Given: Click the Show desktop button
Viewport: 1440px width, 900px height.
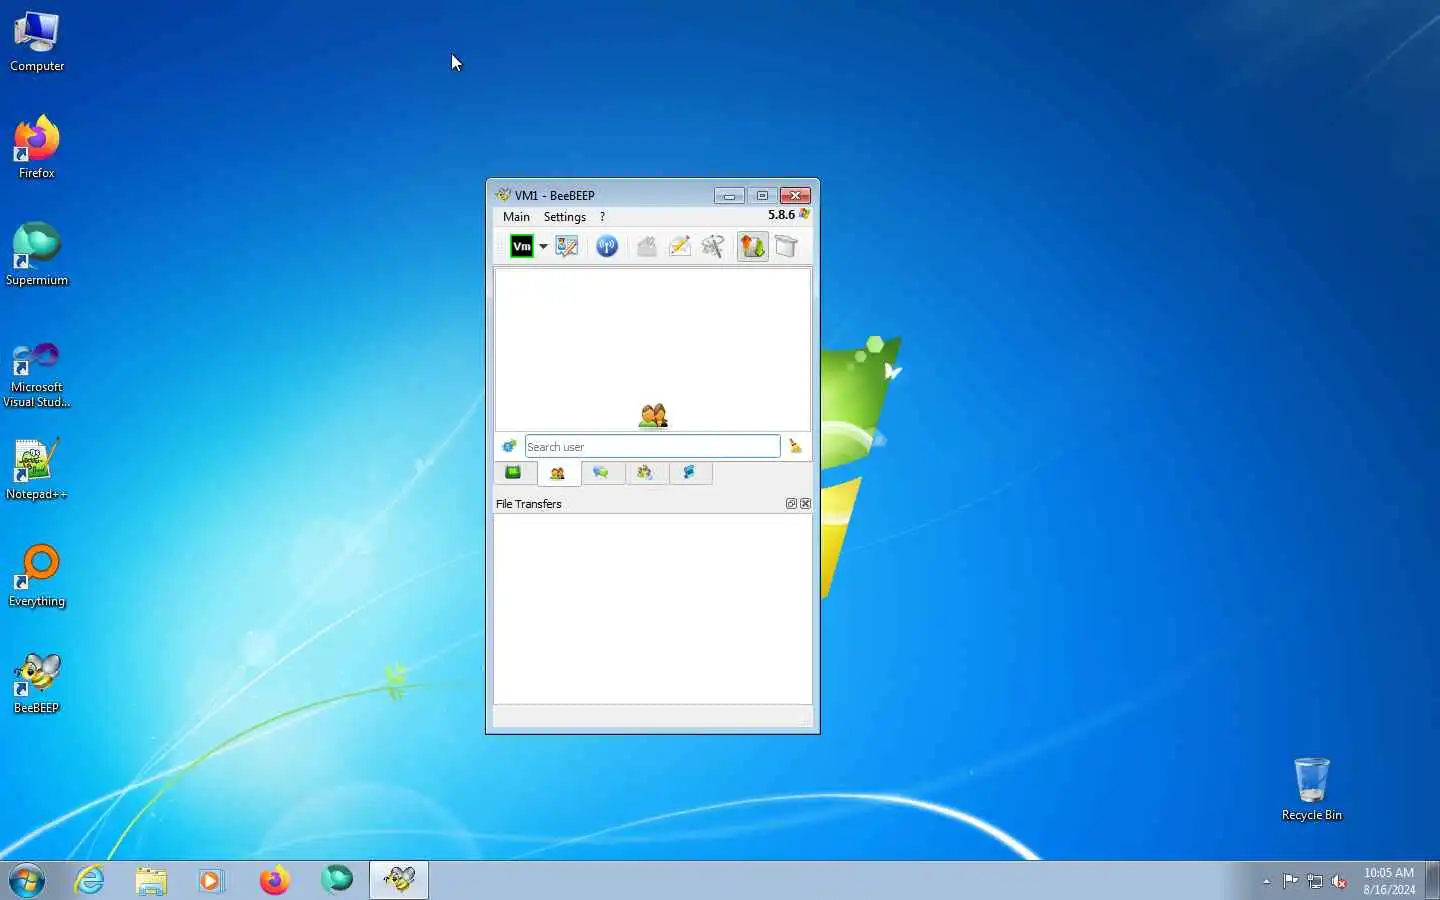Looking at the screenshot, I should point(1432,880).
